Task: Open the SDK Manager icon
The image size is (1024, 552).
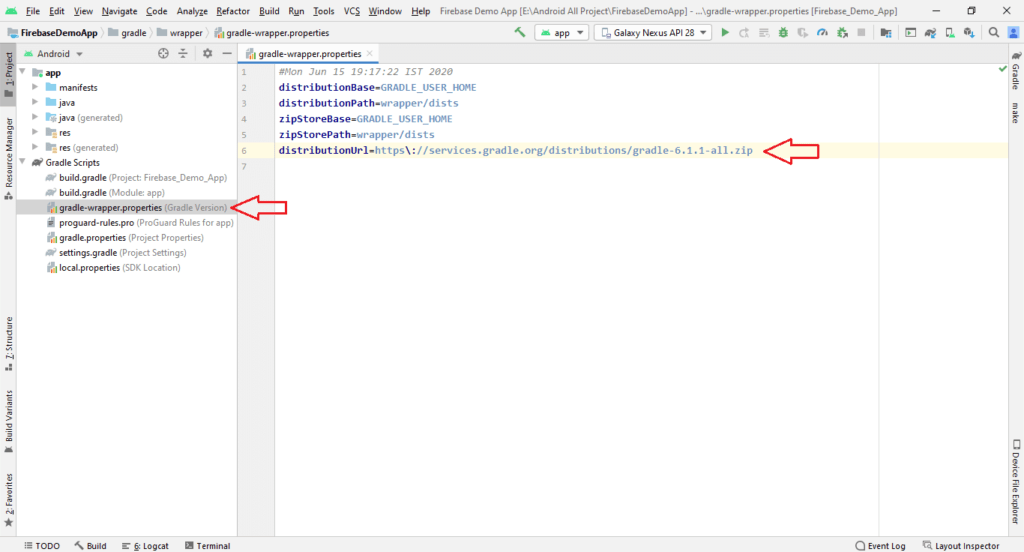Action: pos(969,32)
